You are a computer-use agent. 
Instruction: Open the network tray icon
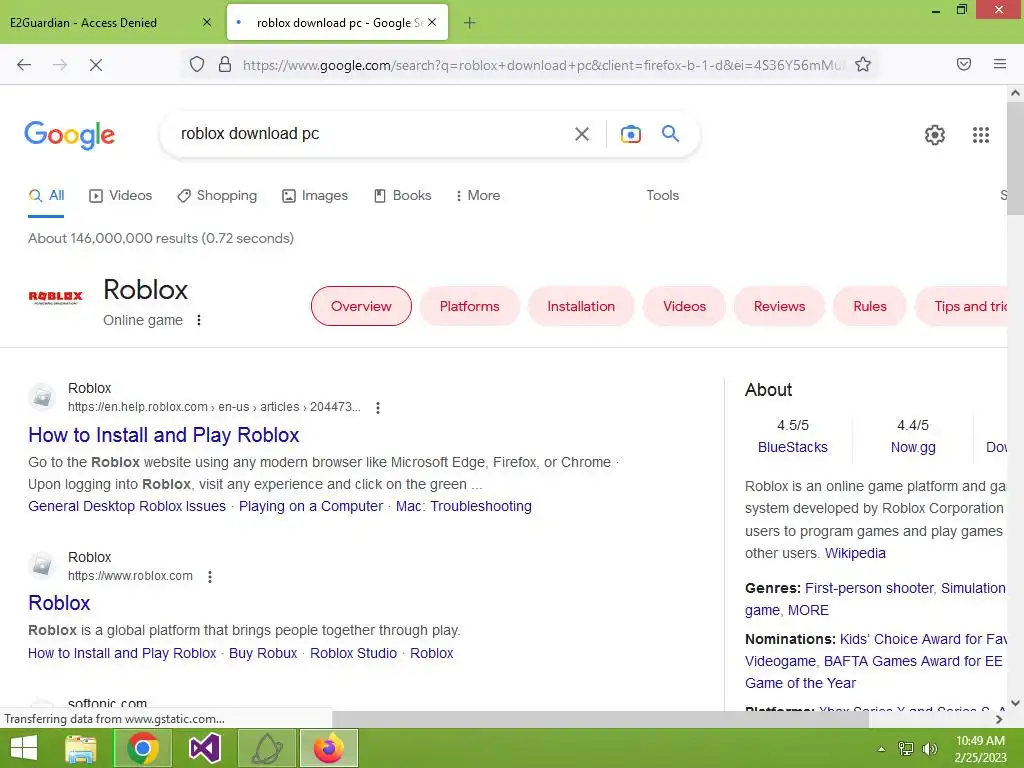coord(906,749)
